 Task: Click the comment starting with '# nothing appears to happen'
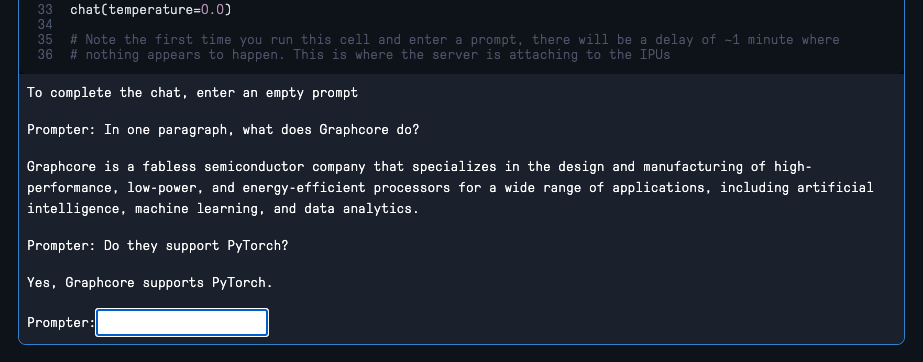tap(370, 55)
